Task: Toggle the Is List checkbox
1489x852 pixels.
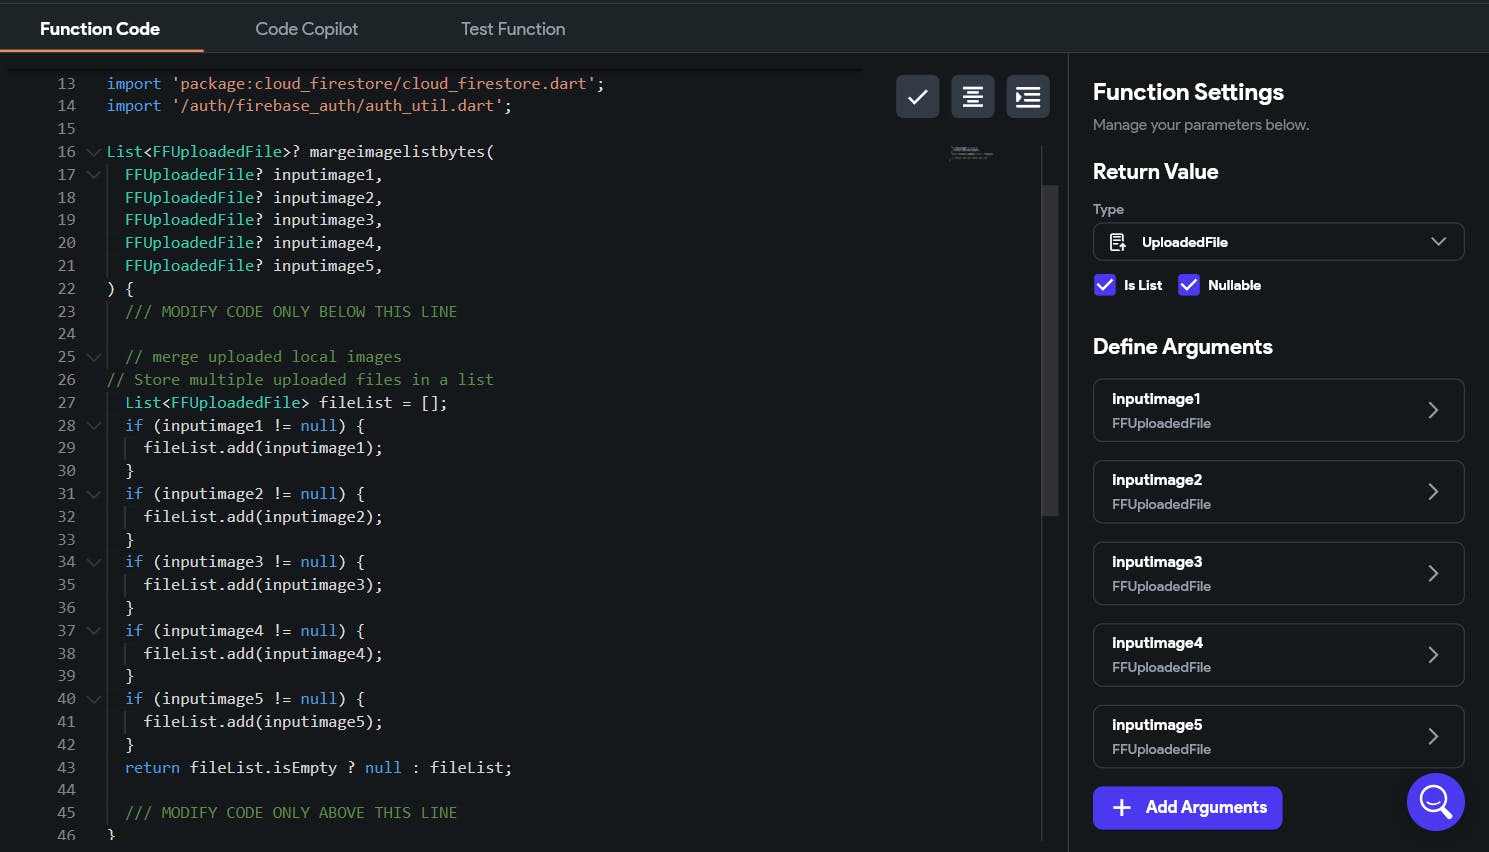Action: (1105, 285)
